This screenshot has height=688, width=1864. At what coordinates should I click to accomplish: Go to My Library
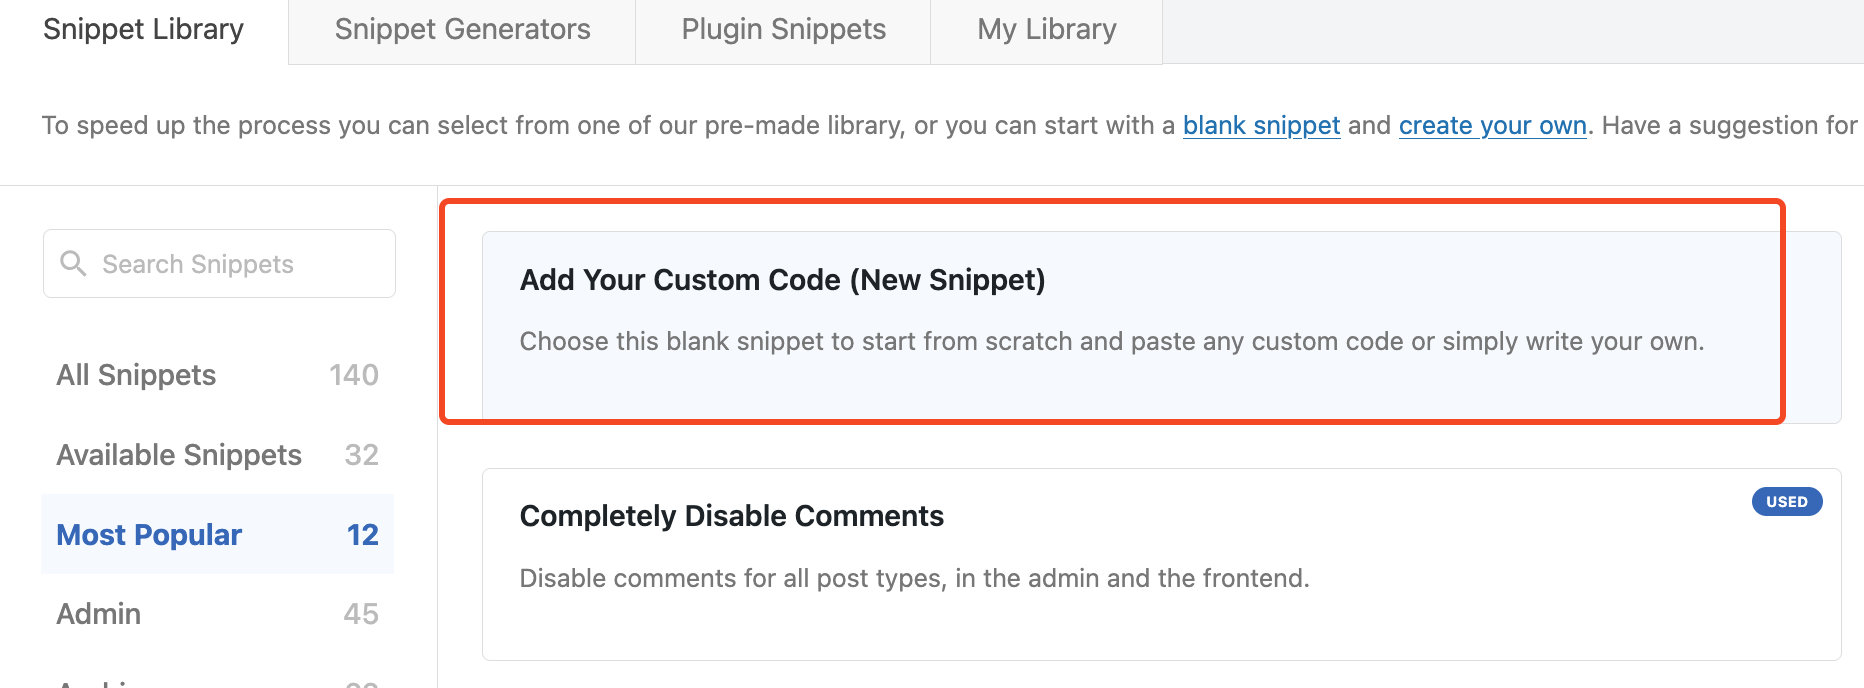tap(1046, 29)
